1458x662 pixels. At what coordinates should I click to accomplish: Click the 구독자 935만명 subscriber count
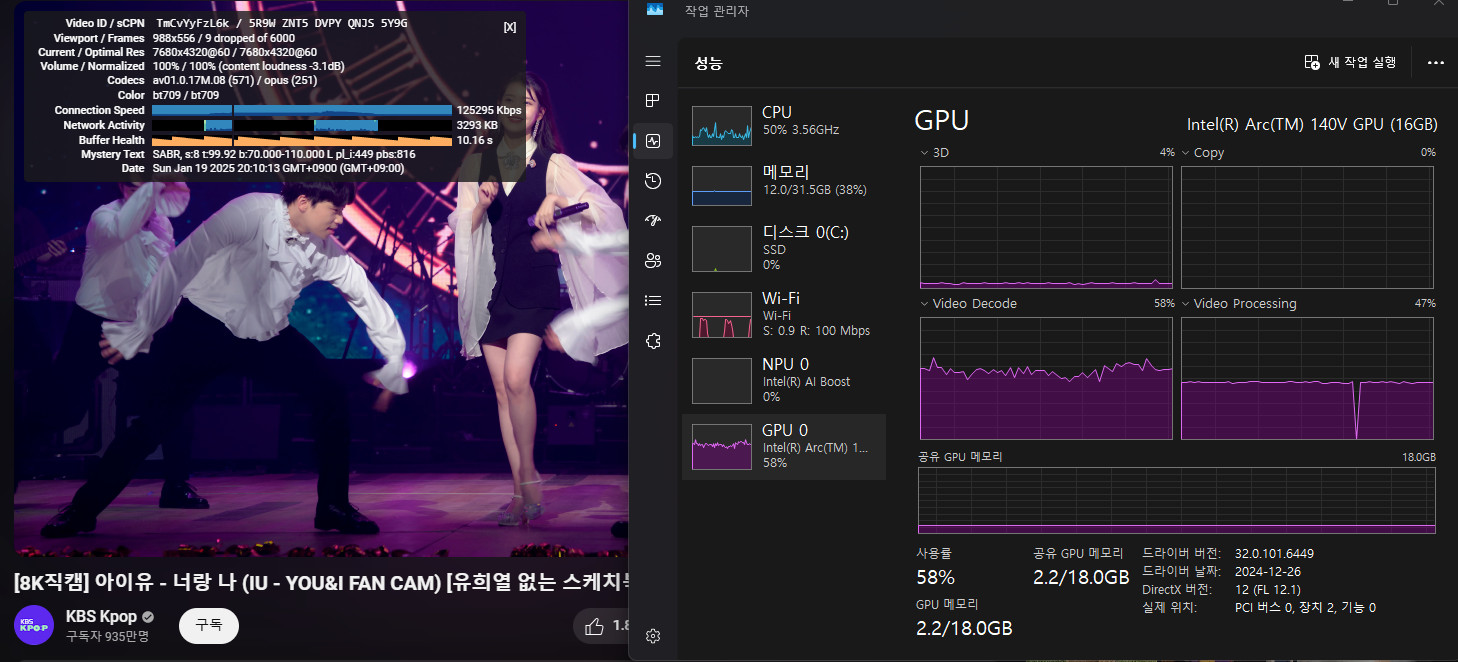tap(107, 636)
